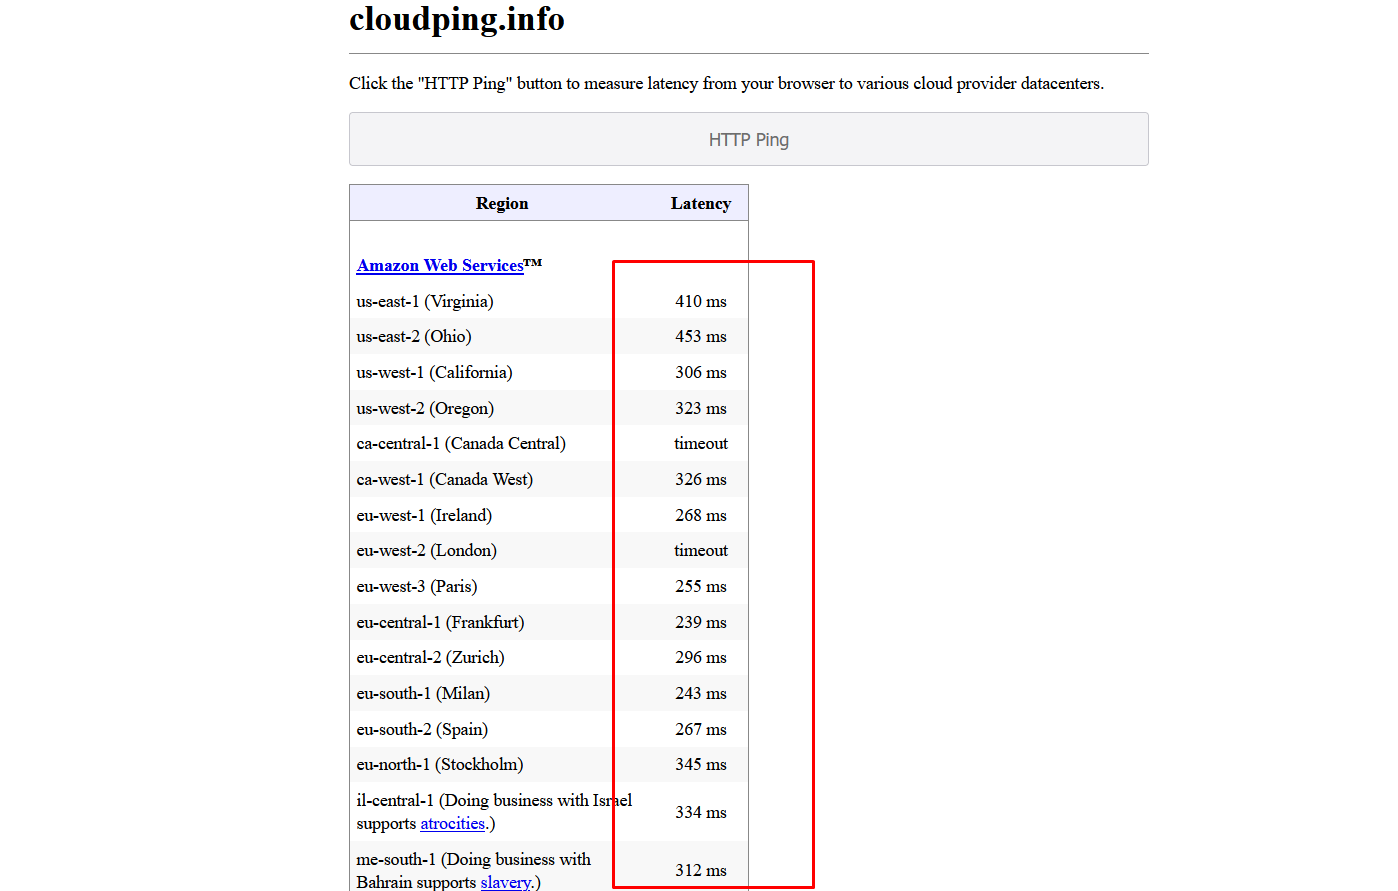Click the us-west-1 California latency value
Viewport: 1398px width, 891px height.
pos(701,372)
